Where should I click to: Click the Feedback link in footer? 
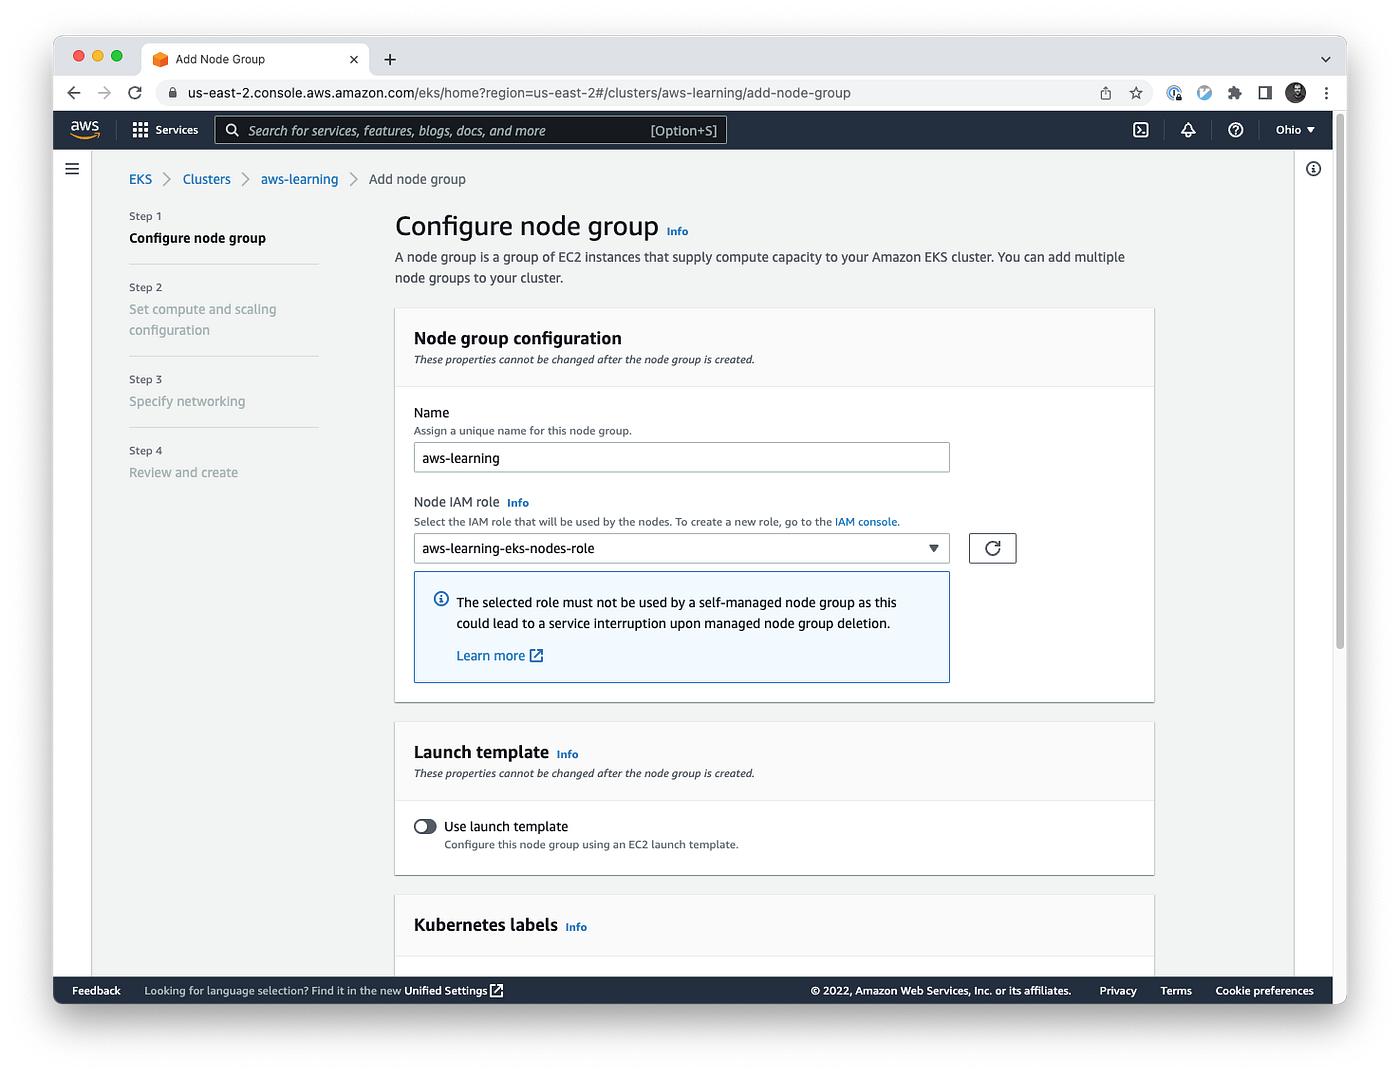coord(96,991)
